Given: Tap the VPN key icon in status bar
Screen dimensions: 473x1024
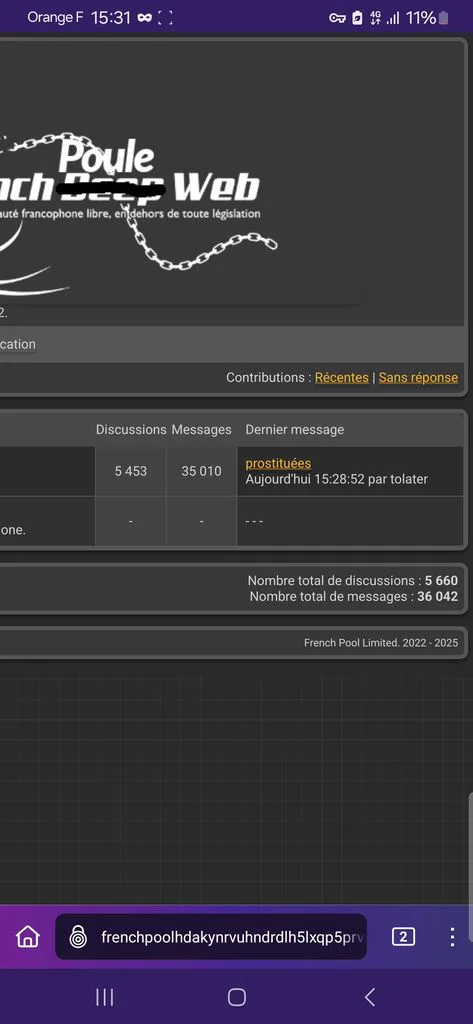Looking at the screenshot, I should (337, 18).
